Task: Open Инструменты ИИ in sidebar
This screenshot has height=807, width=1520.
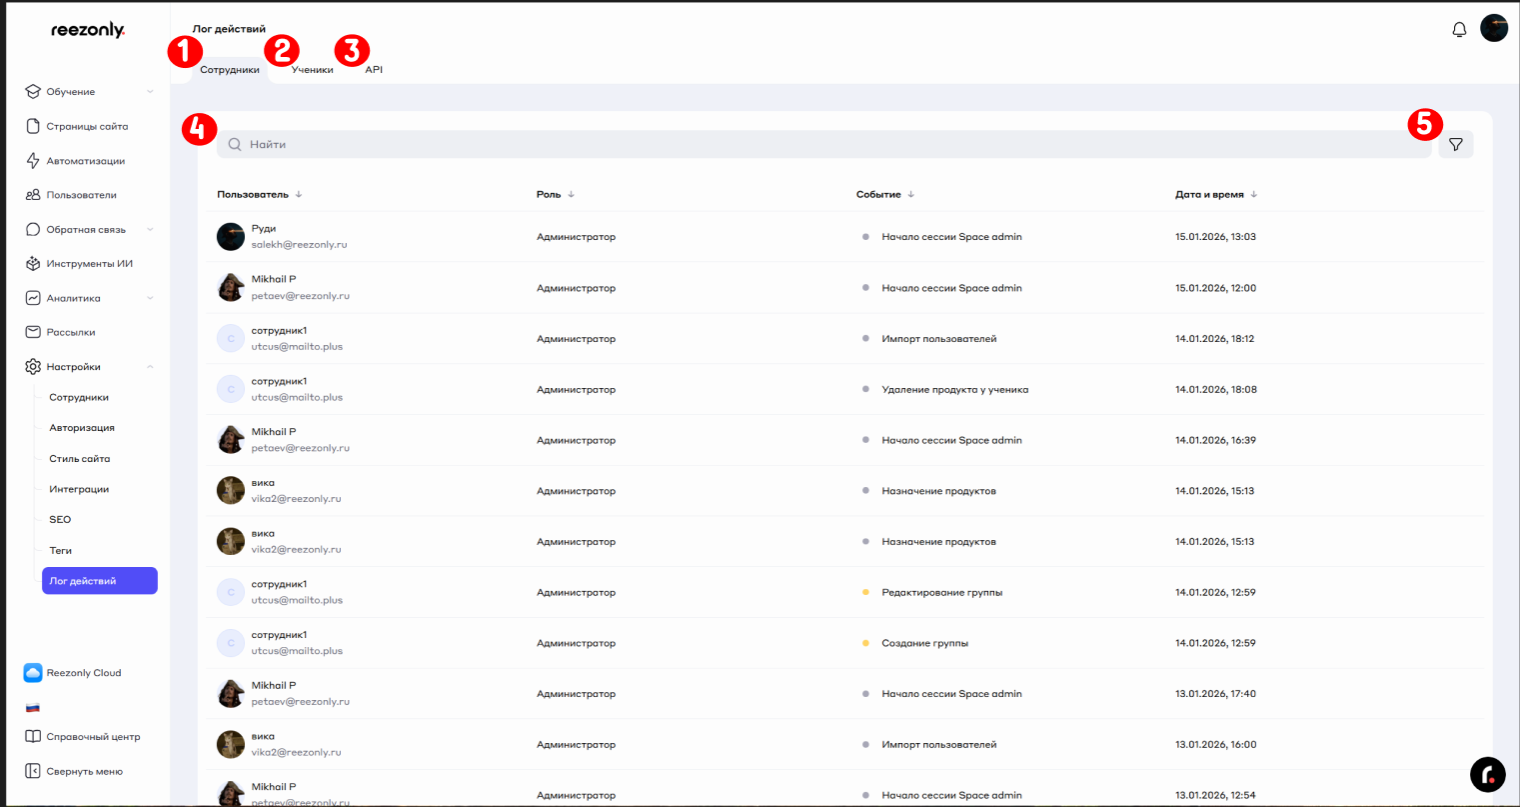Action: [x=89, y=264]
